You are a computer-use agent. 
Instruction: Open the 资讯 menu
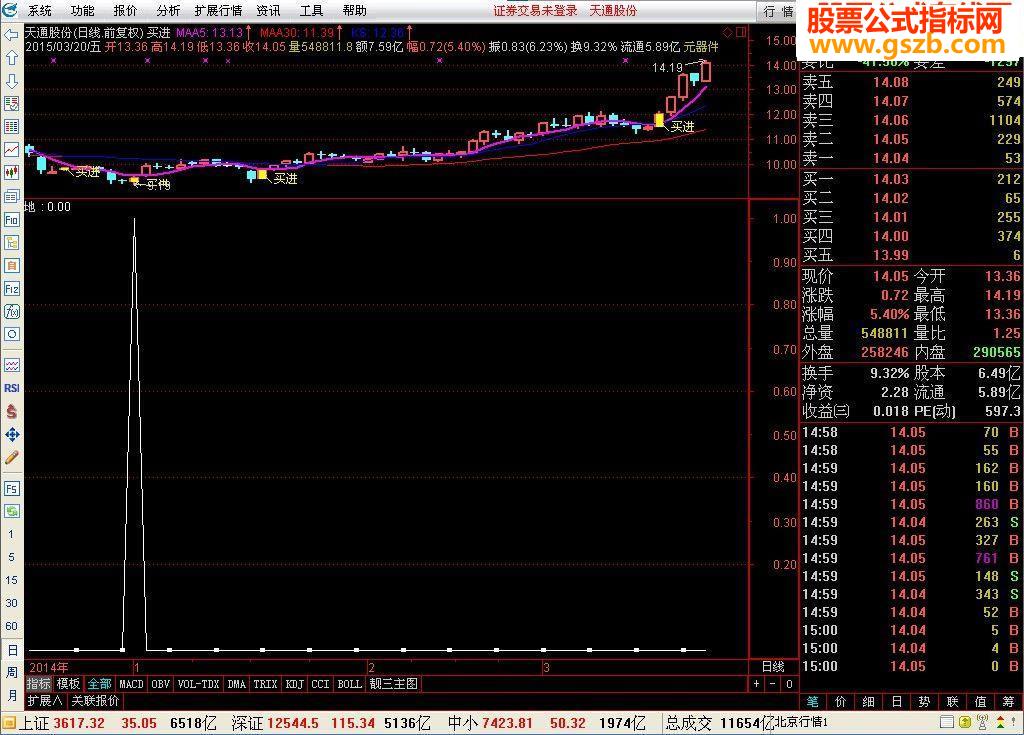(x=268, y=10)
